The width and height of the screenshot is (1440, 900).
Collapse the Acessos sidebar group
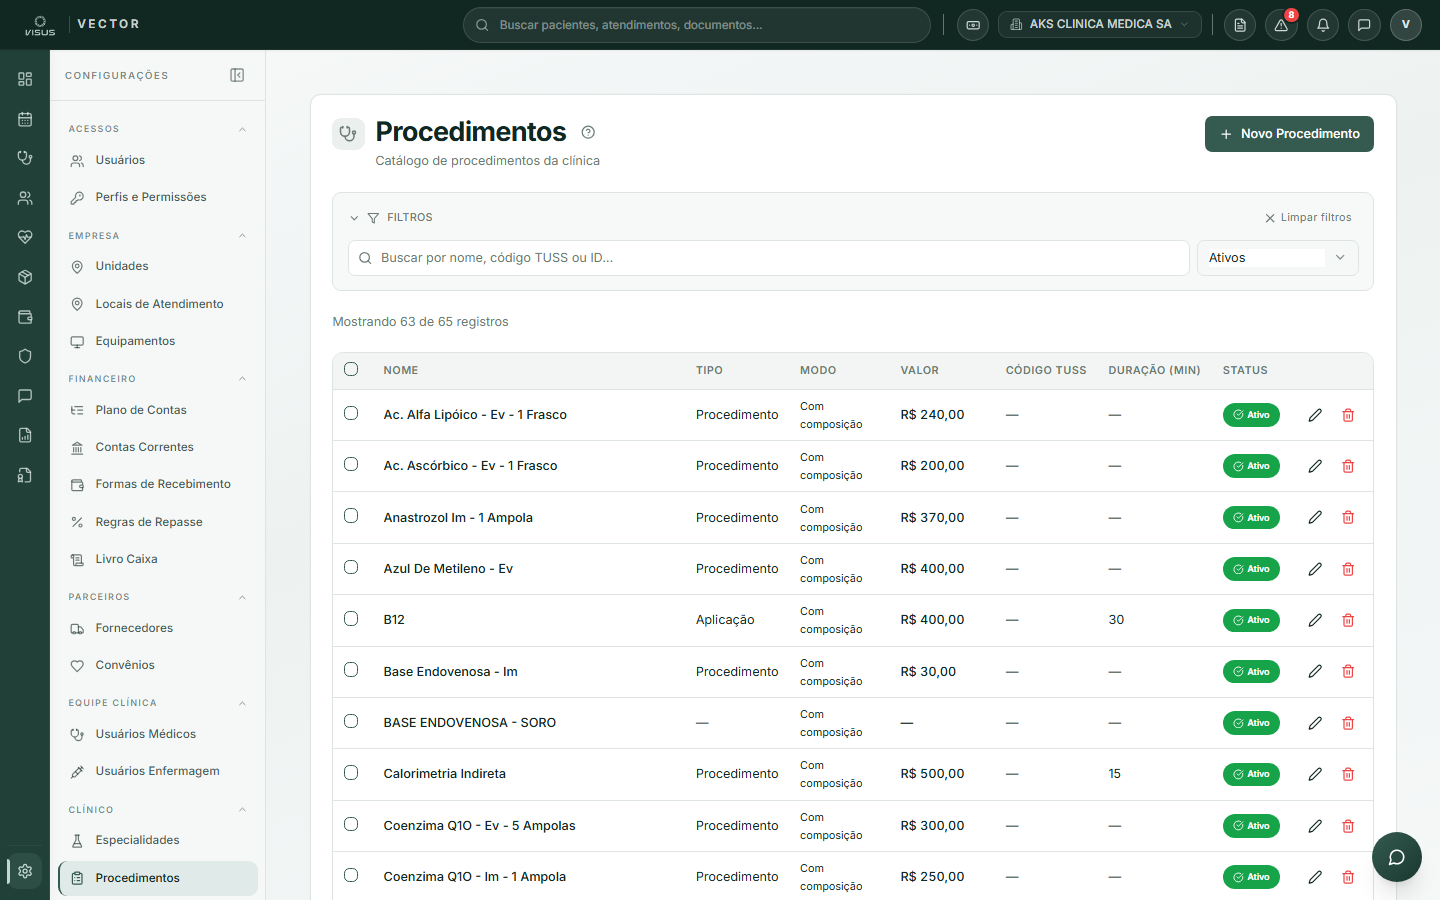coord(242,129)
